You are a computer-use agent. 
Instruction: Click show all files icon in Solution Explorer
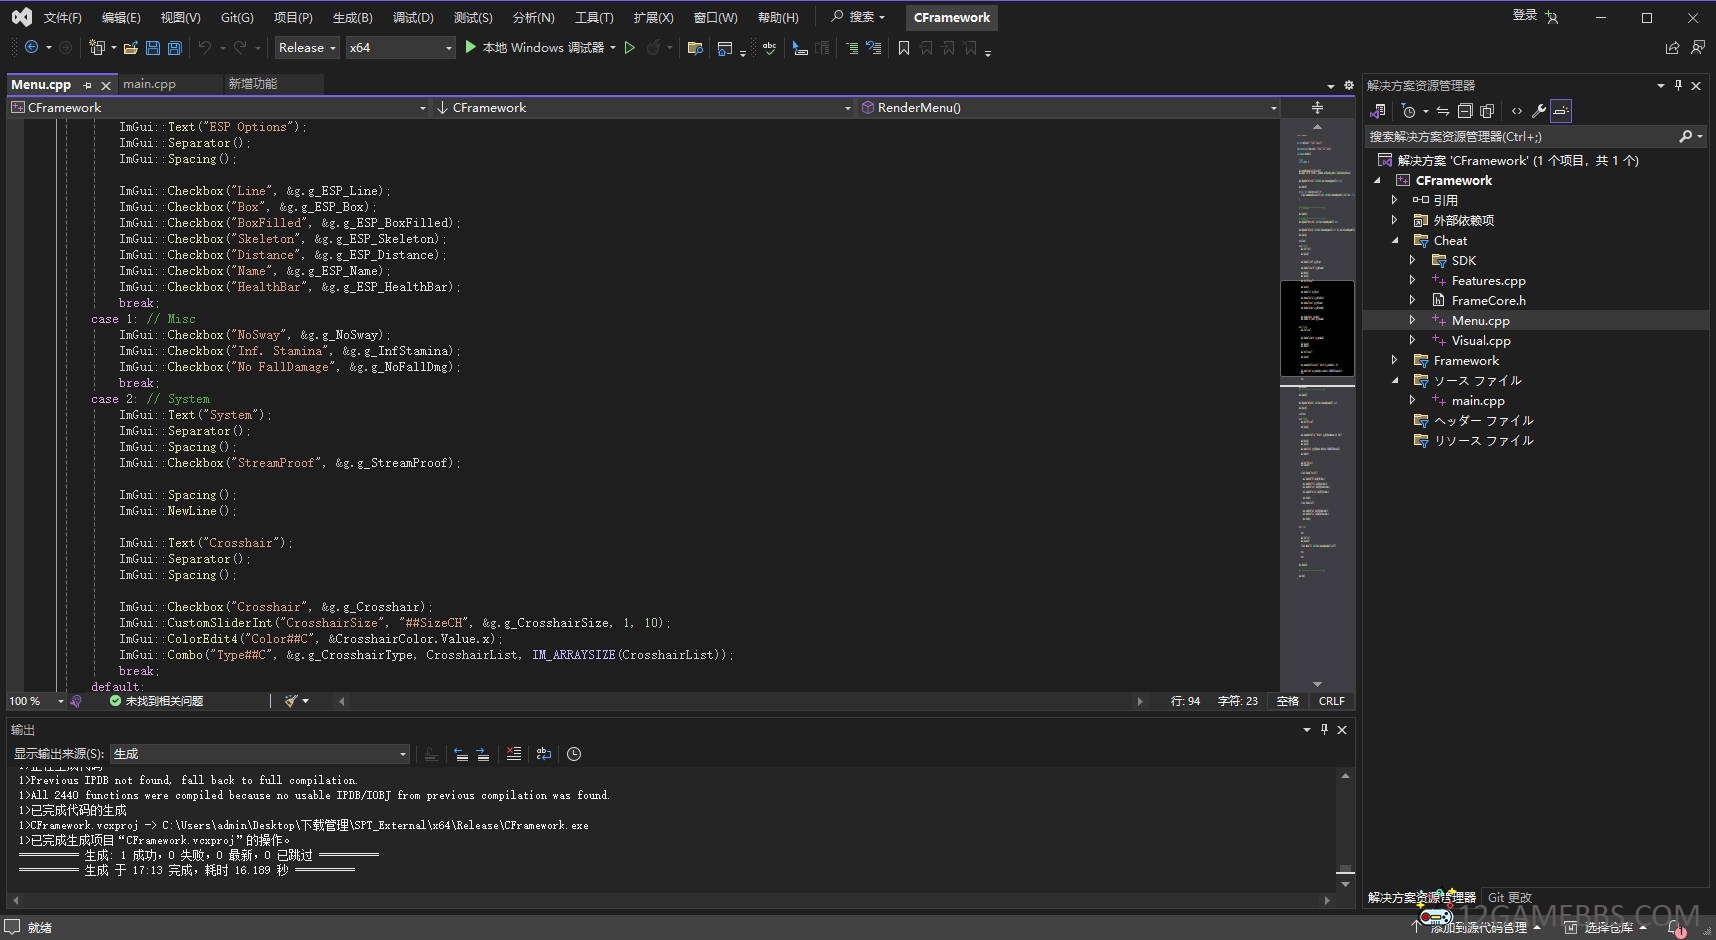click(1487, 111)
